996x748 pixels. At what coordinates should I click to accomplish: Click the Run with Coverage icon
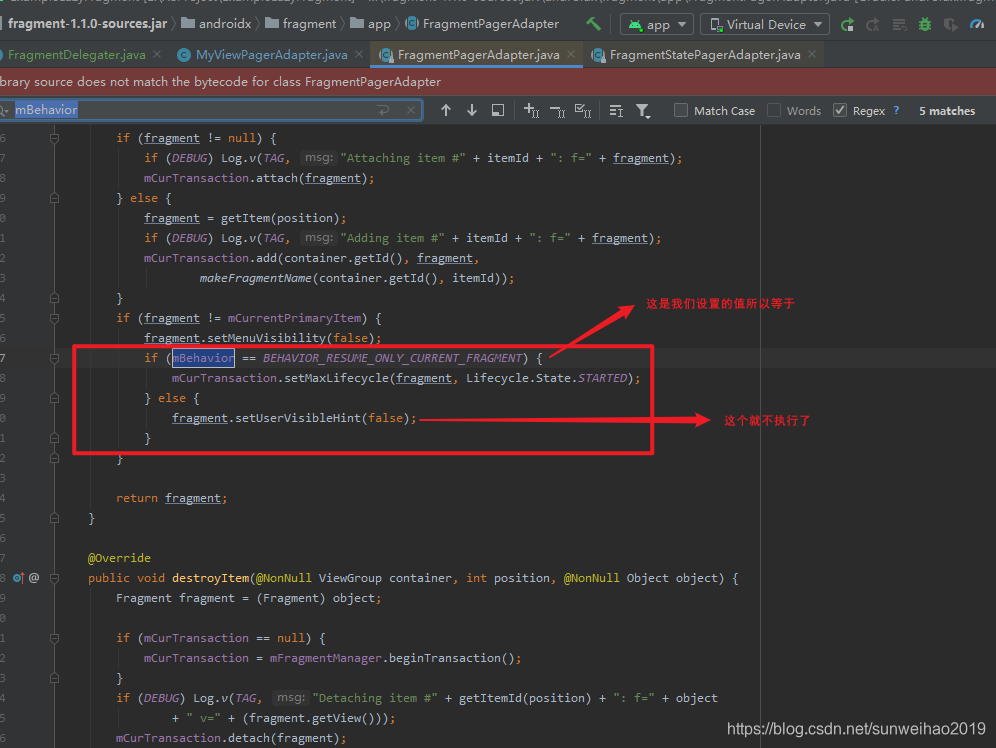click(x=950, y=25)
